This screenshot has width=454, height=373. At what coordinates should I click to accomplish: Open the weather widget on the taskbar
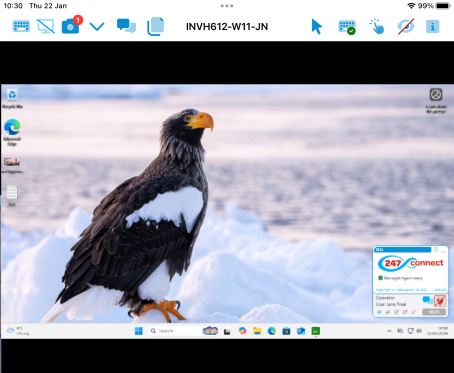click(18, 331)
